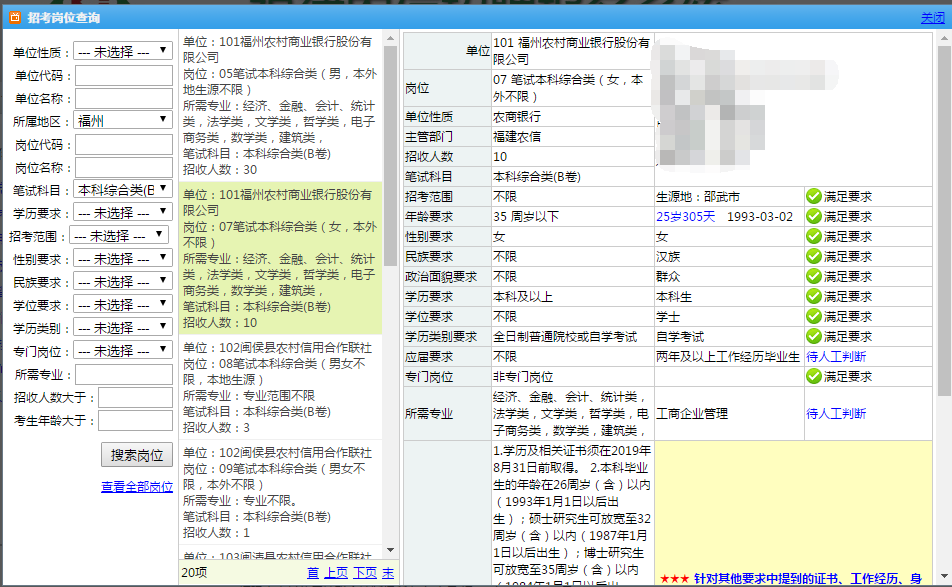Select position 09笔试本科综合类 闽侯县 in list
This screenshot has height=587, width=952.
click(280, 492)
